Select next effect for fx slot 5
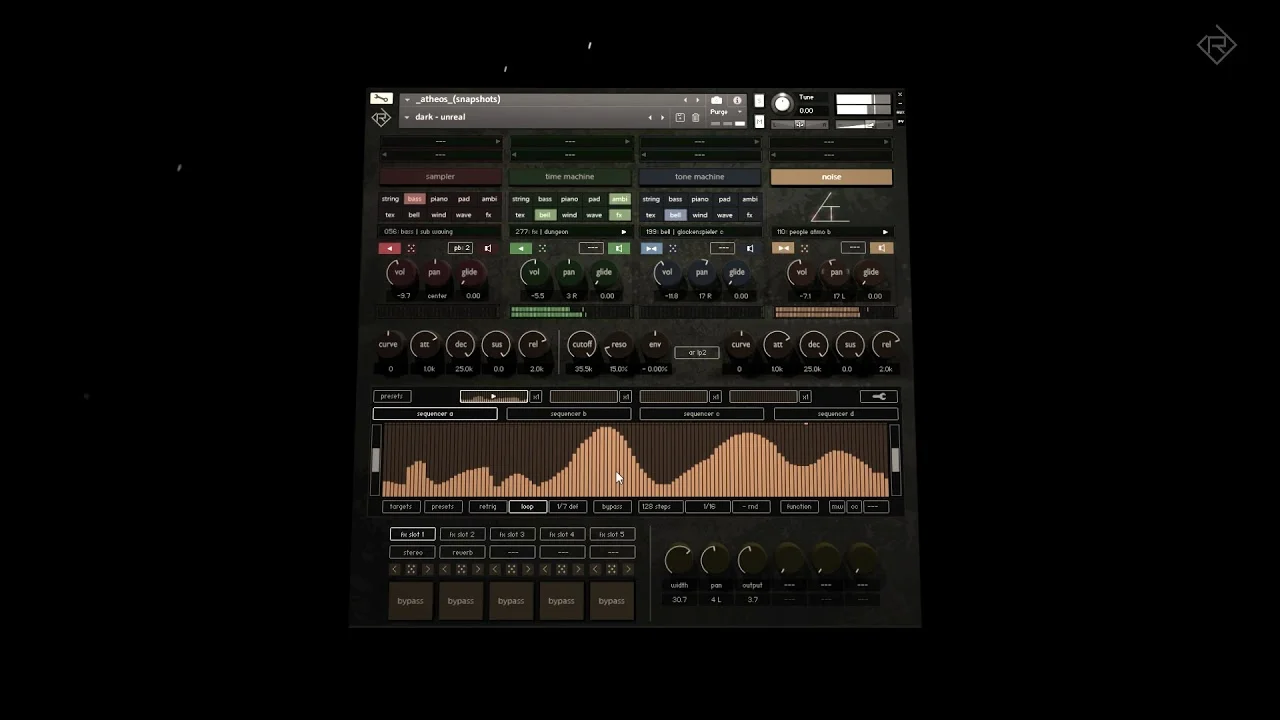The height and width of the screenshot is (720, 1280). (x=628, y=569)
